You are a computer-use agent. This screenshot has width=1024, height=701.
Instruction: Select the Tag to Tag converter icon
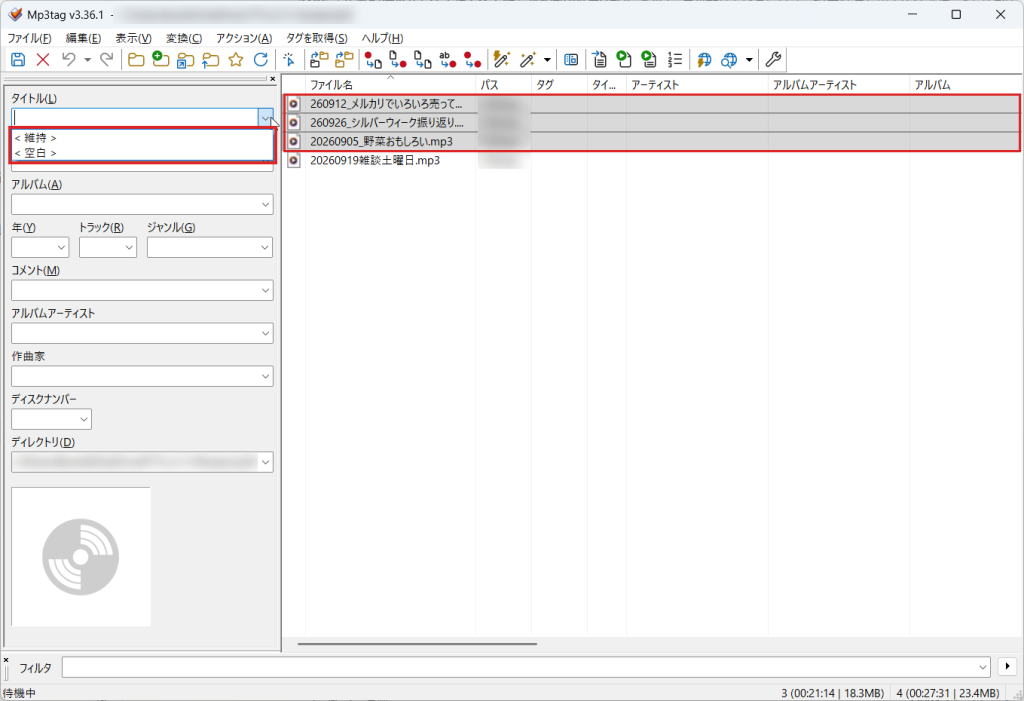click(x=473, y=60)
